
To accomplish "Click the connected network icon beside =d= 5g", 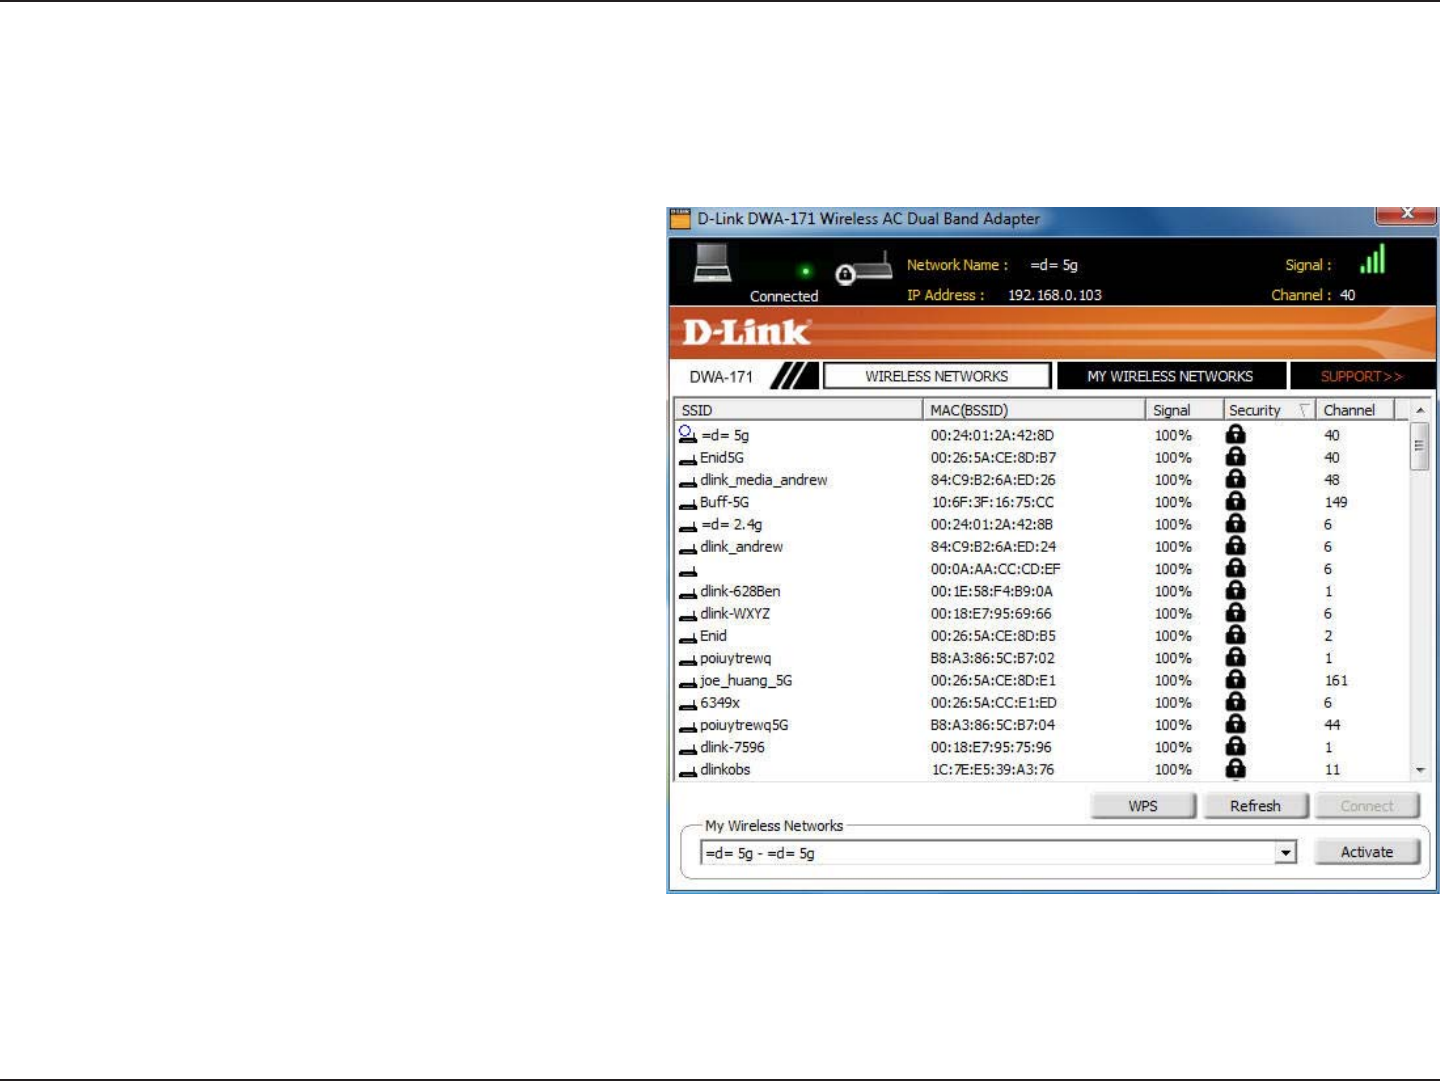I will click(x=687, y=434).
